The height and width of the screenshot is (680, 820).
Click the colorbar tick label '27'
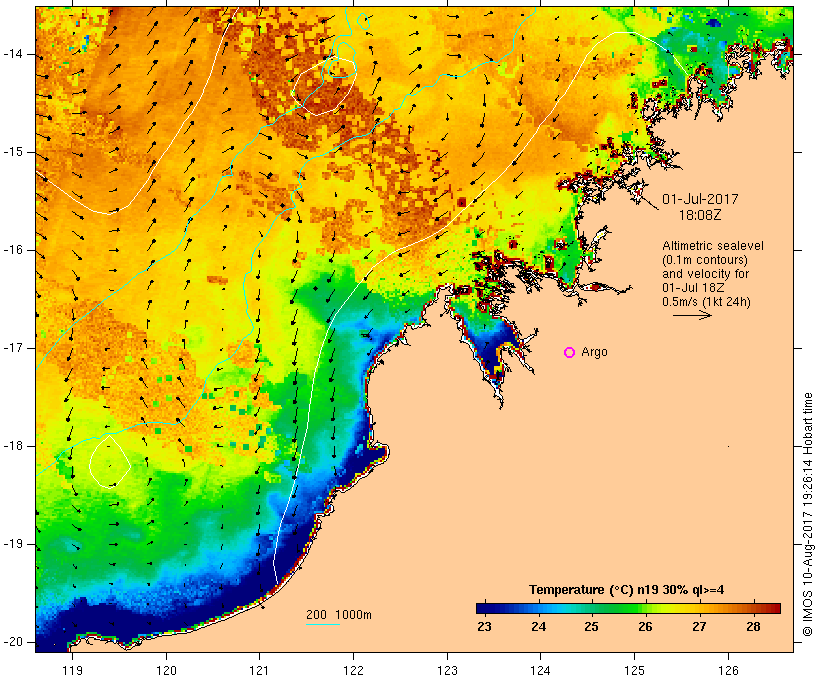pyautogui.click(x=699, y=626)
